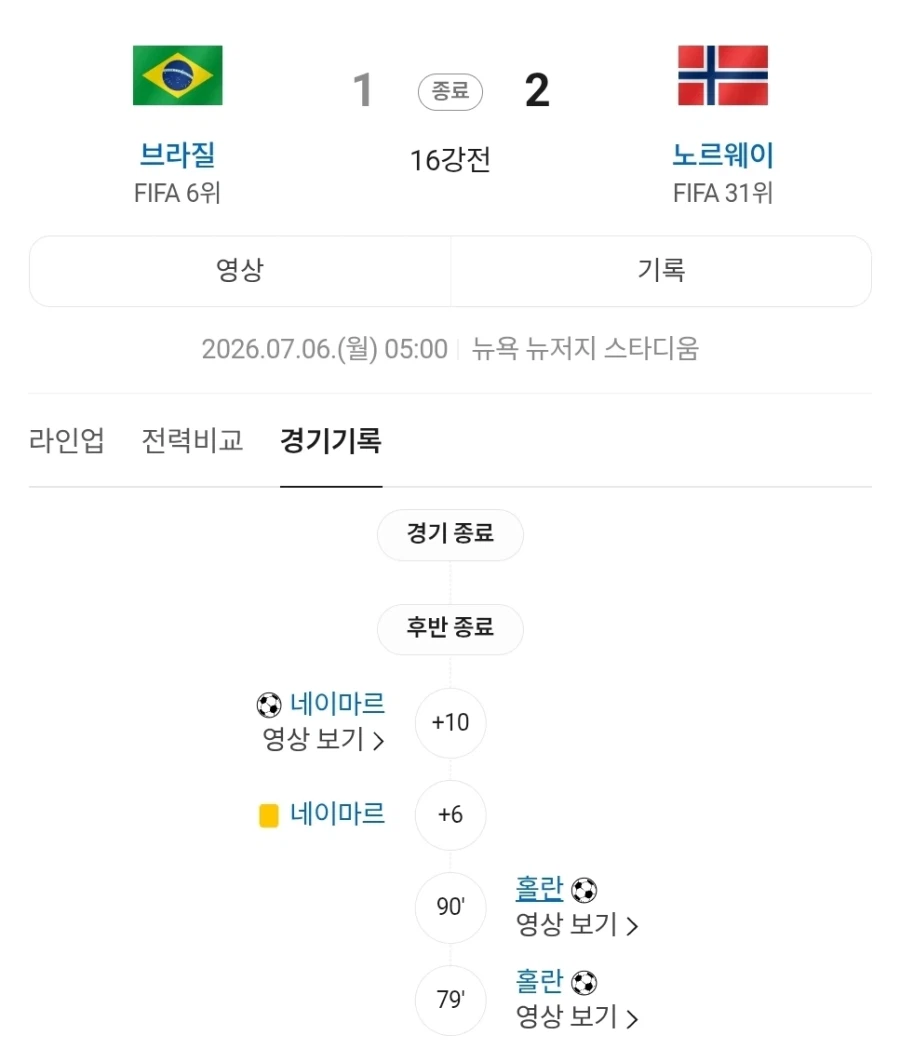Click the +10 timeline minute marker

tap(450, 723)
